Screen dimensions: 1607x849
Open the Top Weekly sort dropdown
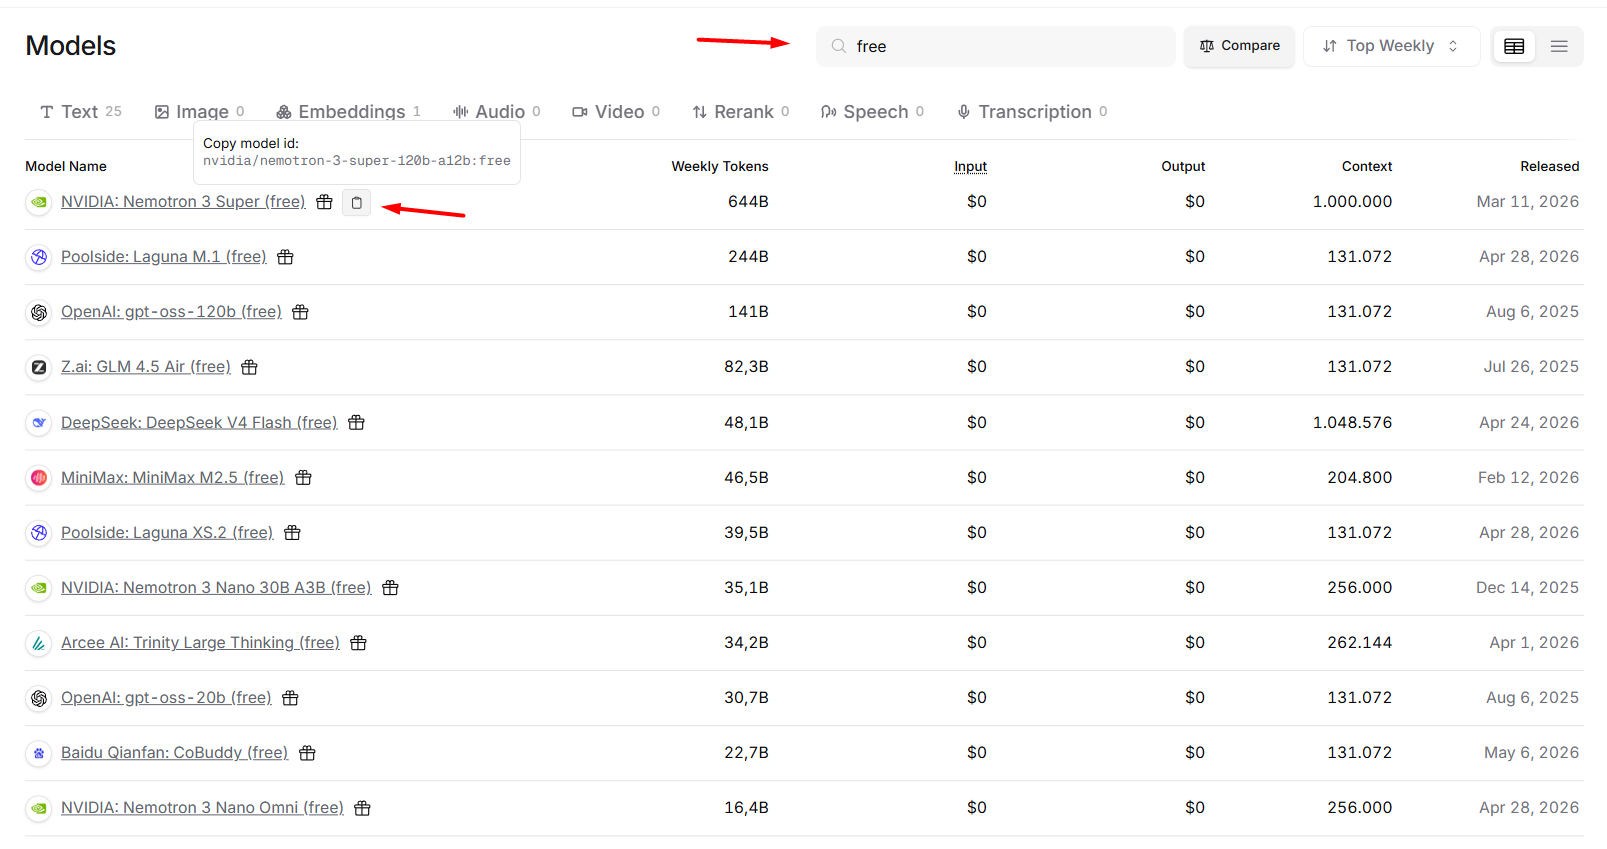[x=1391, y=46]
